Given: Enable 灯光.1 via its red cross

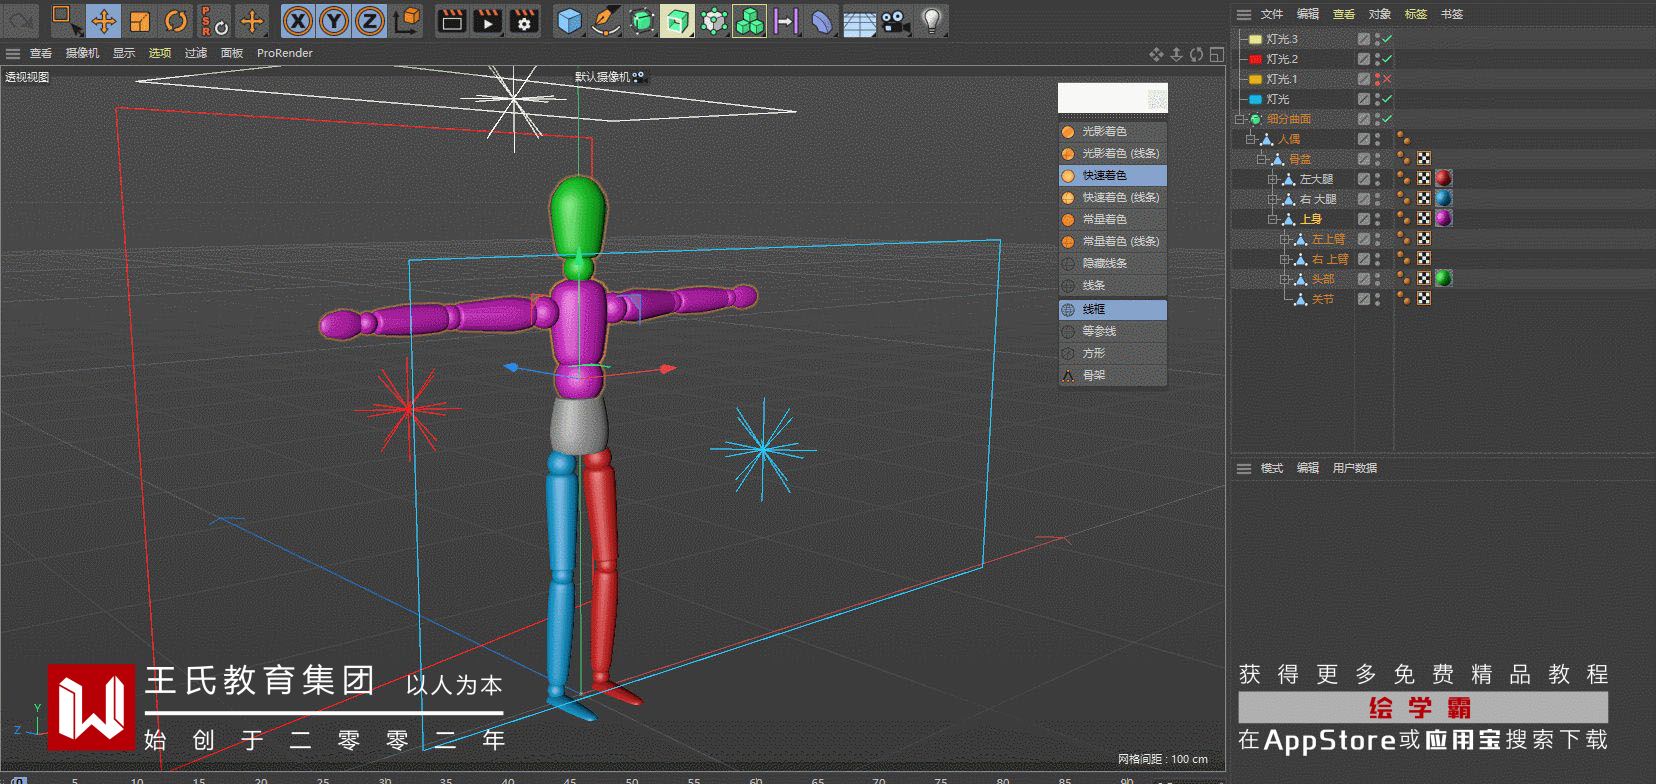Looking at the screenshot, I should point(1387,79).
